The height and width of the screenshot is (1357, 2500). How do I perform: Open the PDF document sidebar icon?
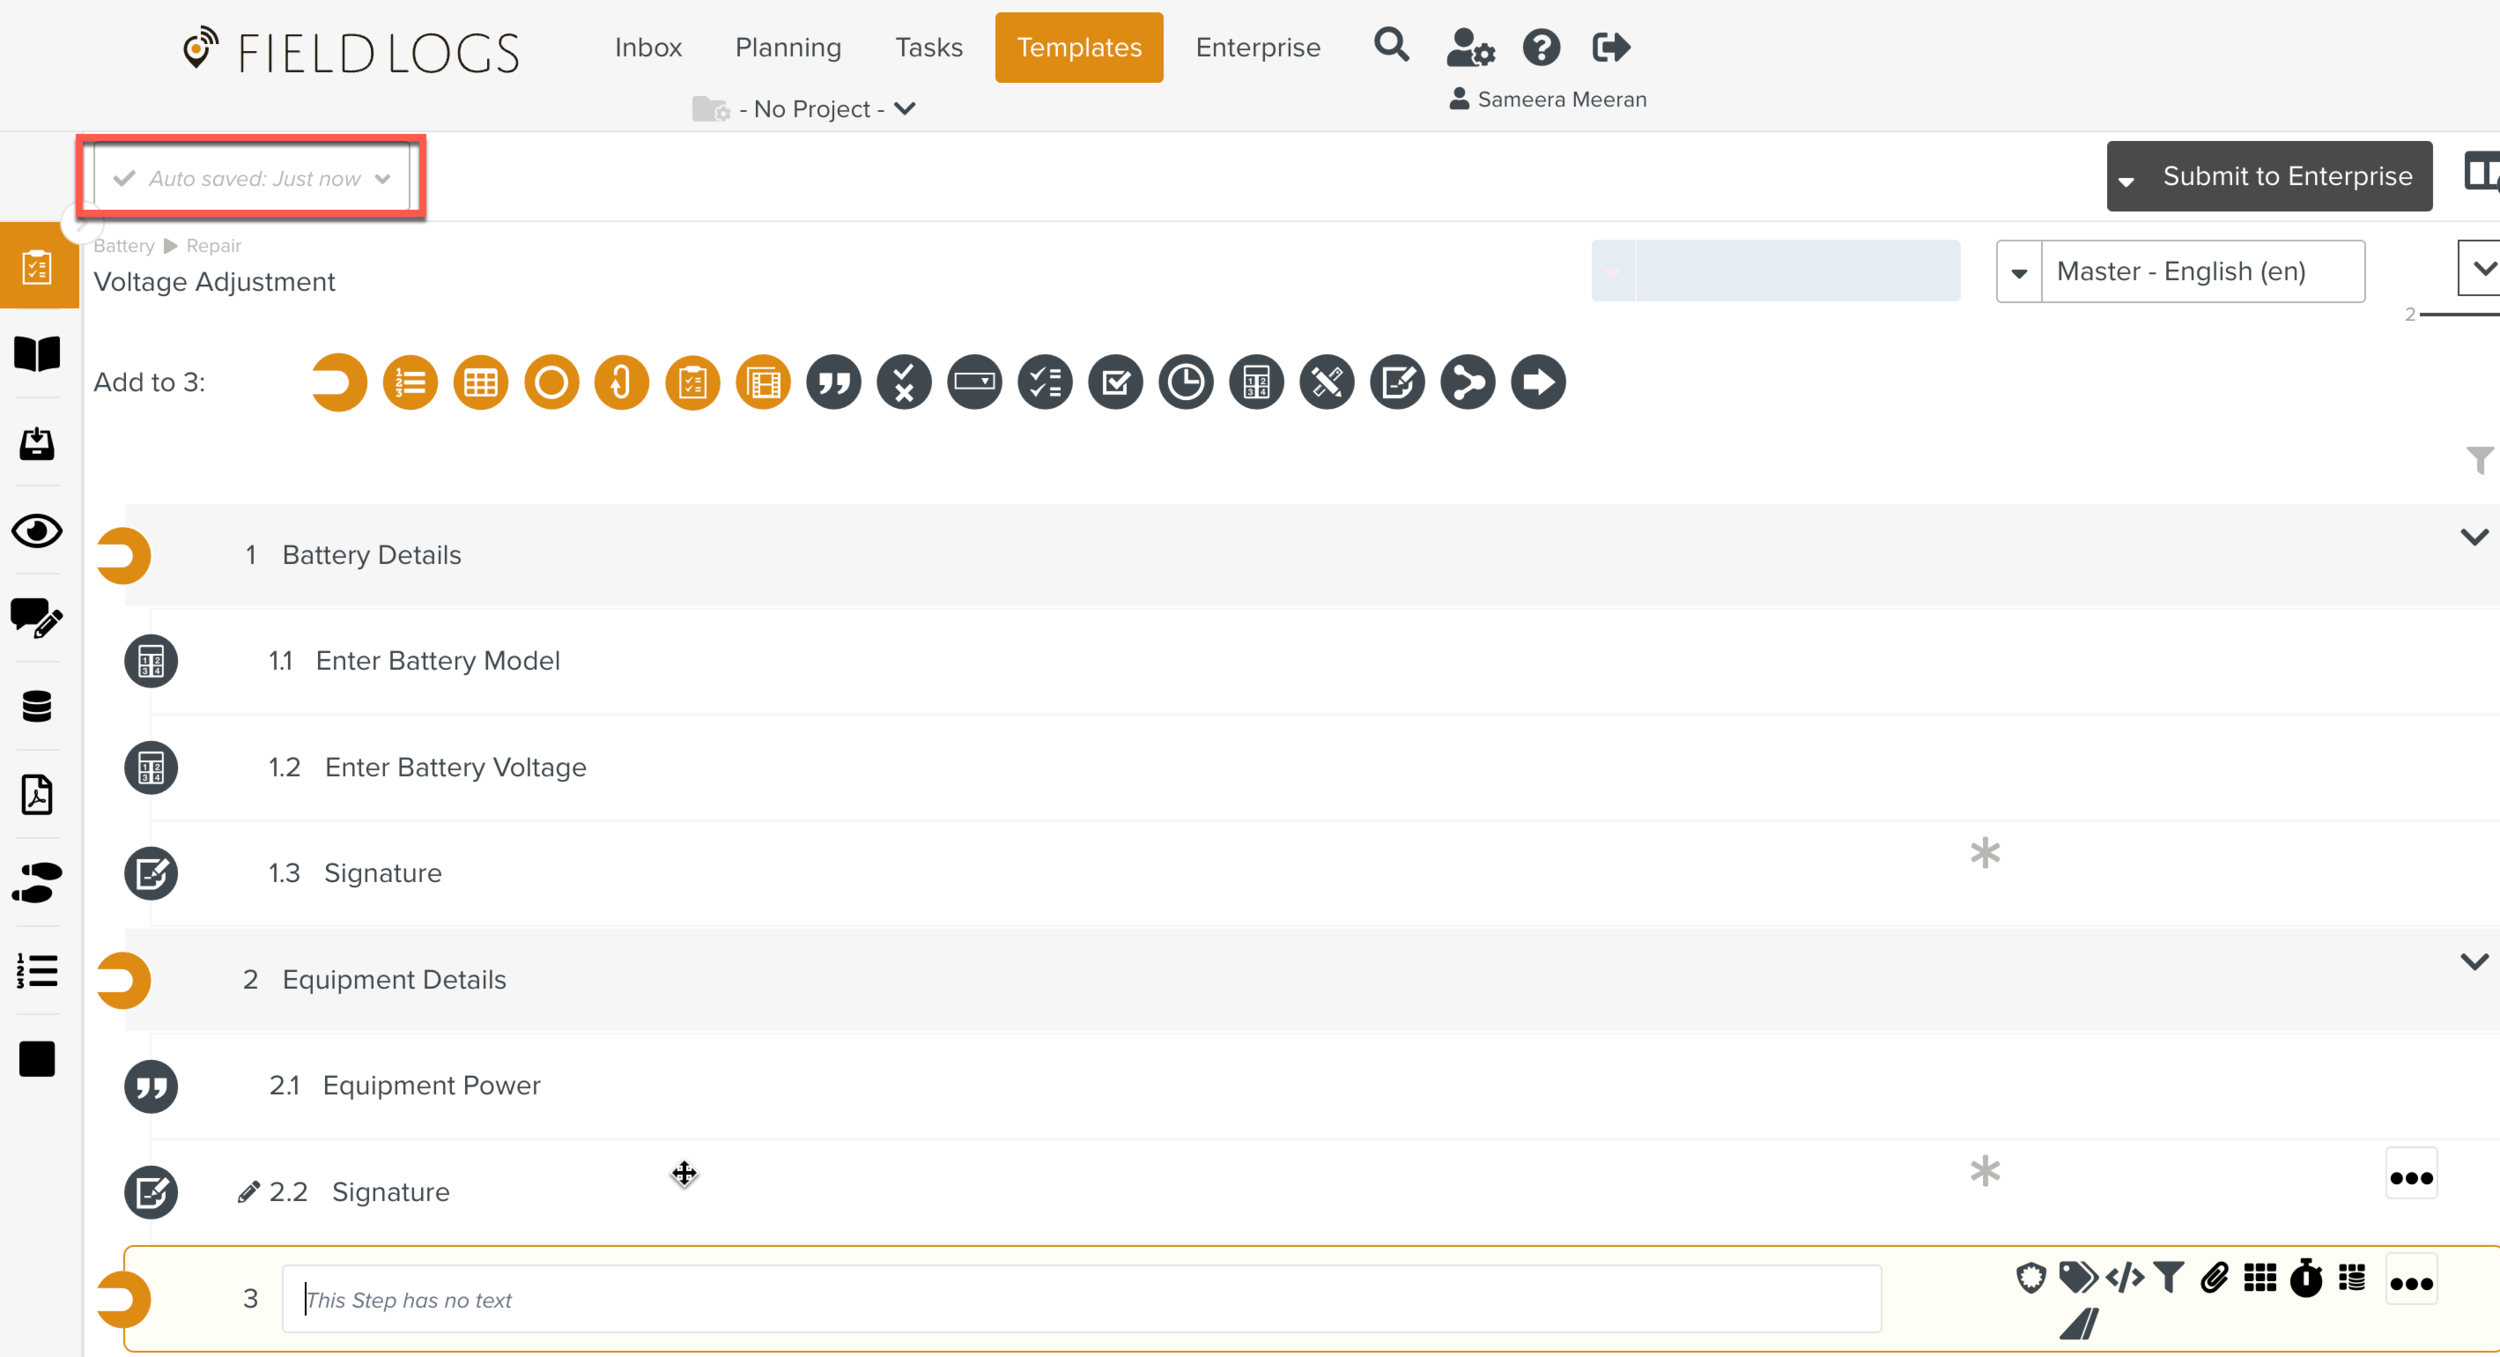pyautogui.click(x=38, y=795)
